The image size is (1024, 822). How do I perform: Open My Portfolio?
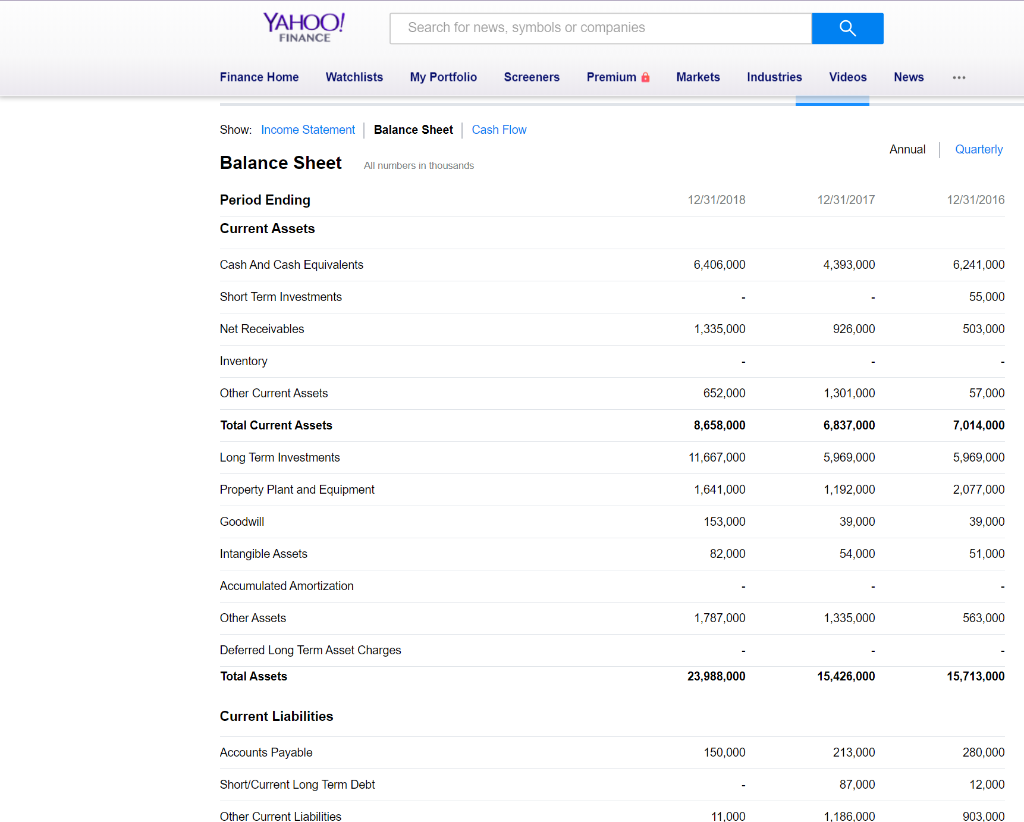(x=443, y=77)
